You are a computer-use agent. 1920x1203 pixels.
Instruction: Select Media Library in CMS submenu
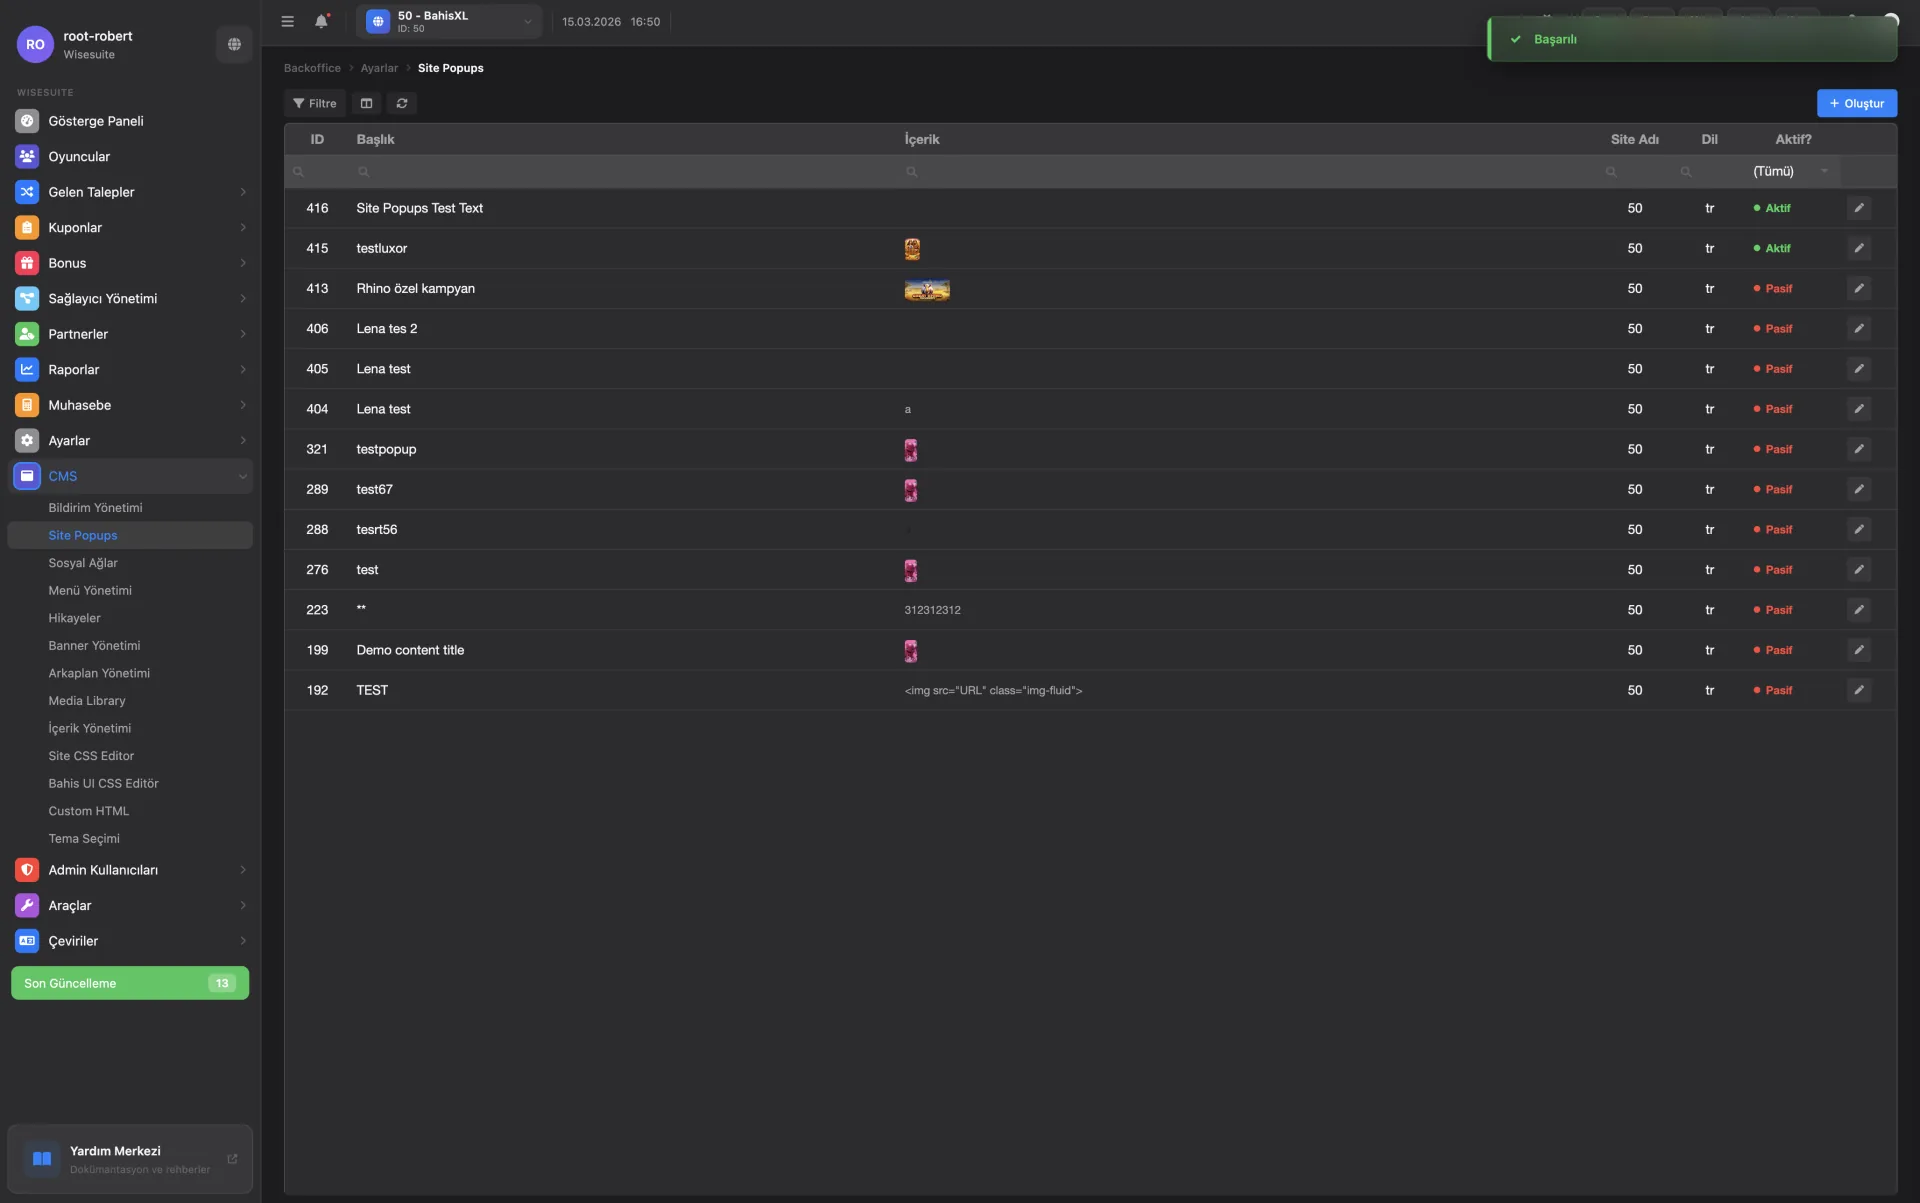87,701
